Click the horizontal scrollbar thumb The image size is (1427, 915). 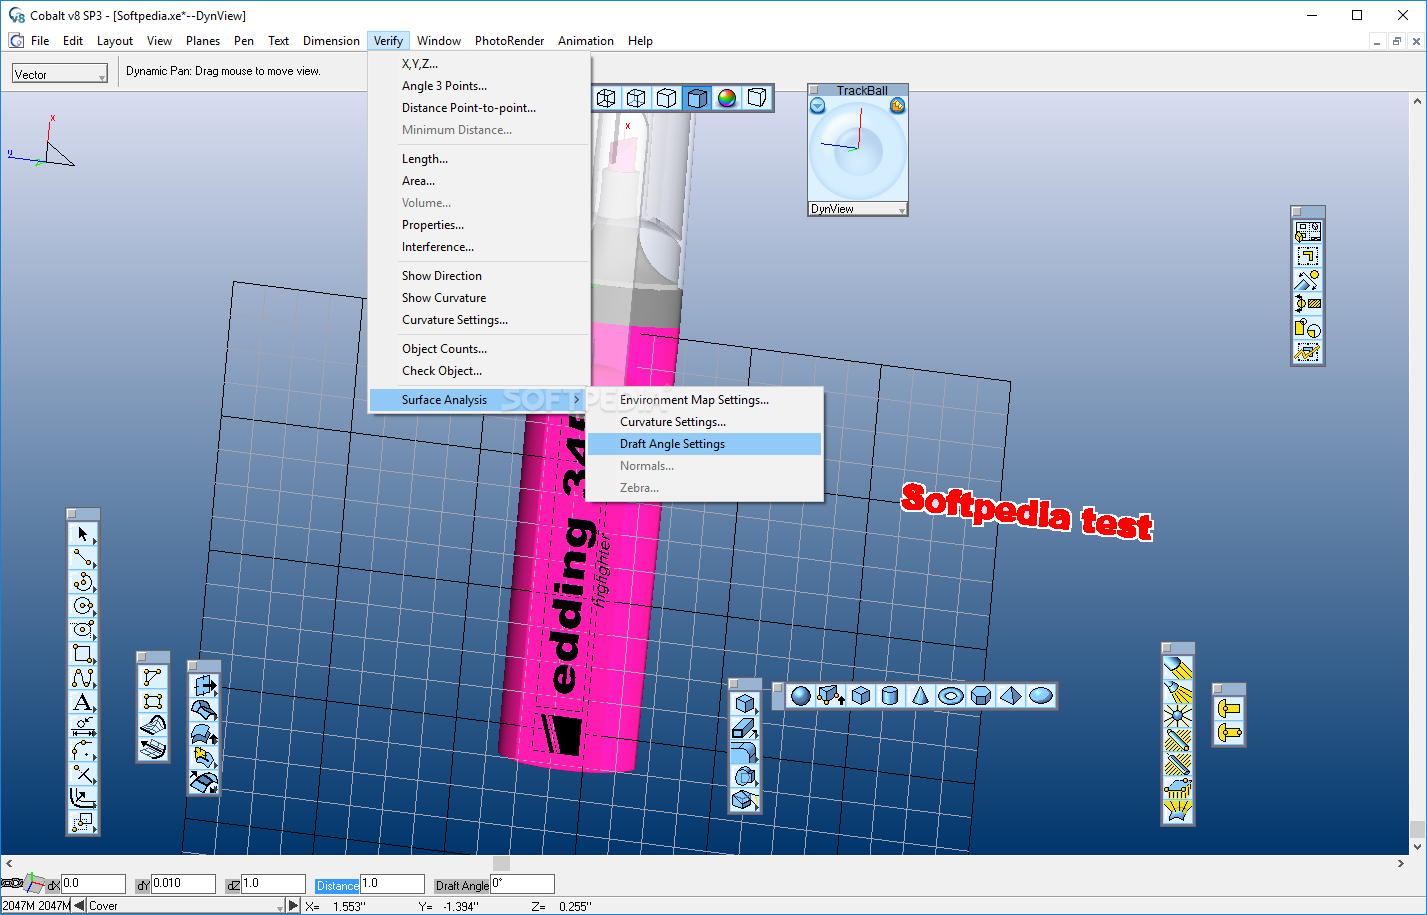pyautogui.click(x=502, y=863)
